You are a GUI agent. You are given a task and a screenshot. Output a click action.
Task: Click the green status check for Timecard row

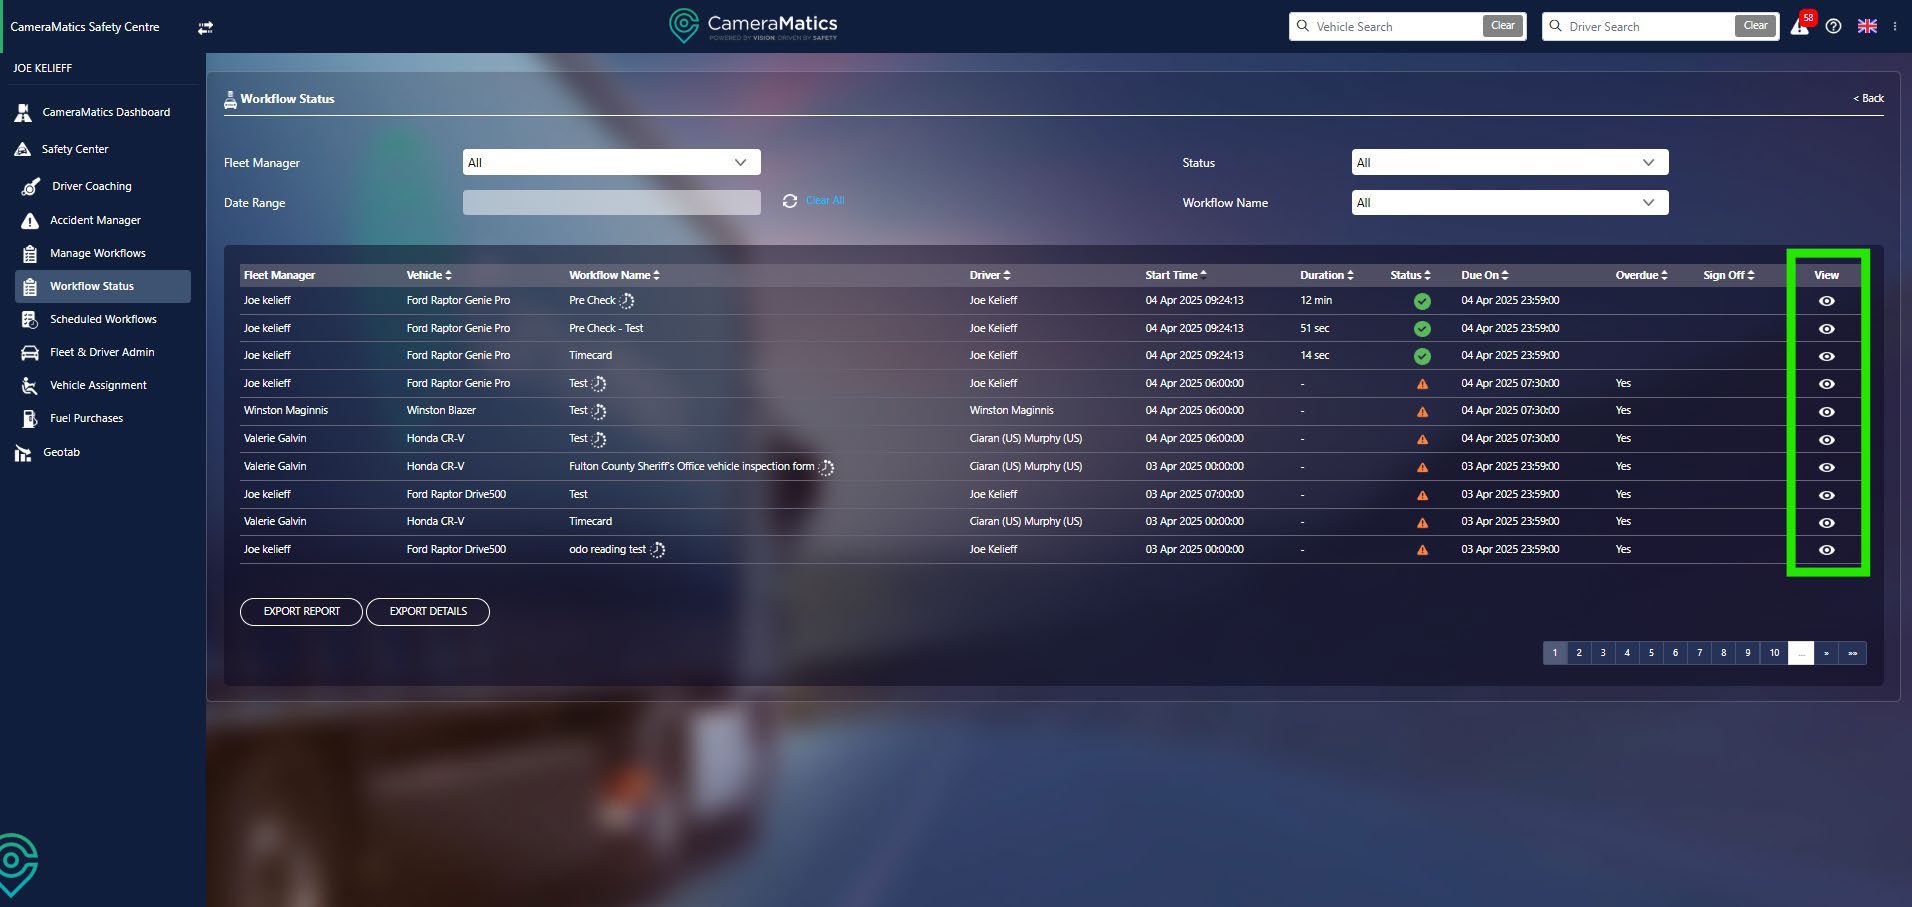pyautogui.click(x=1422, y=356)
